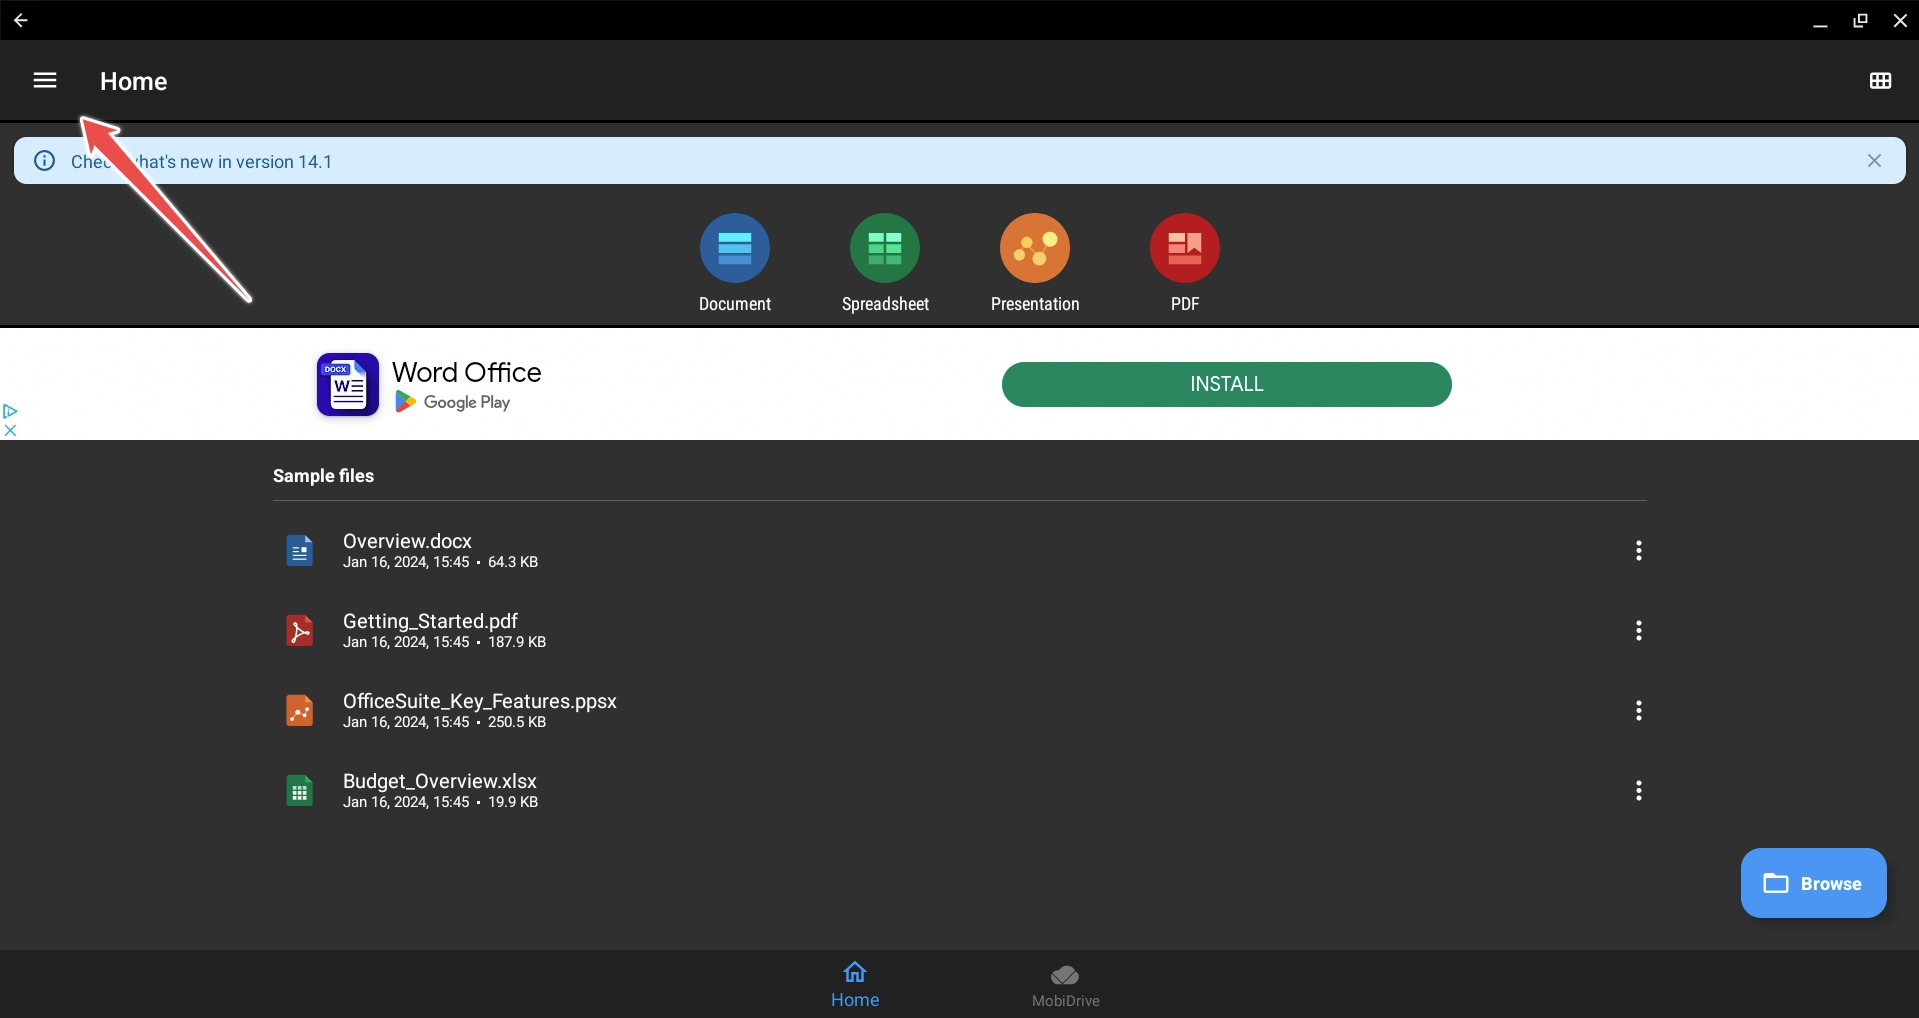Image resolution: width=1919 pixels, height=1018 pixels.
Task: Expand more options for Overview.docx
Action: click(1638, 550)
